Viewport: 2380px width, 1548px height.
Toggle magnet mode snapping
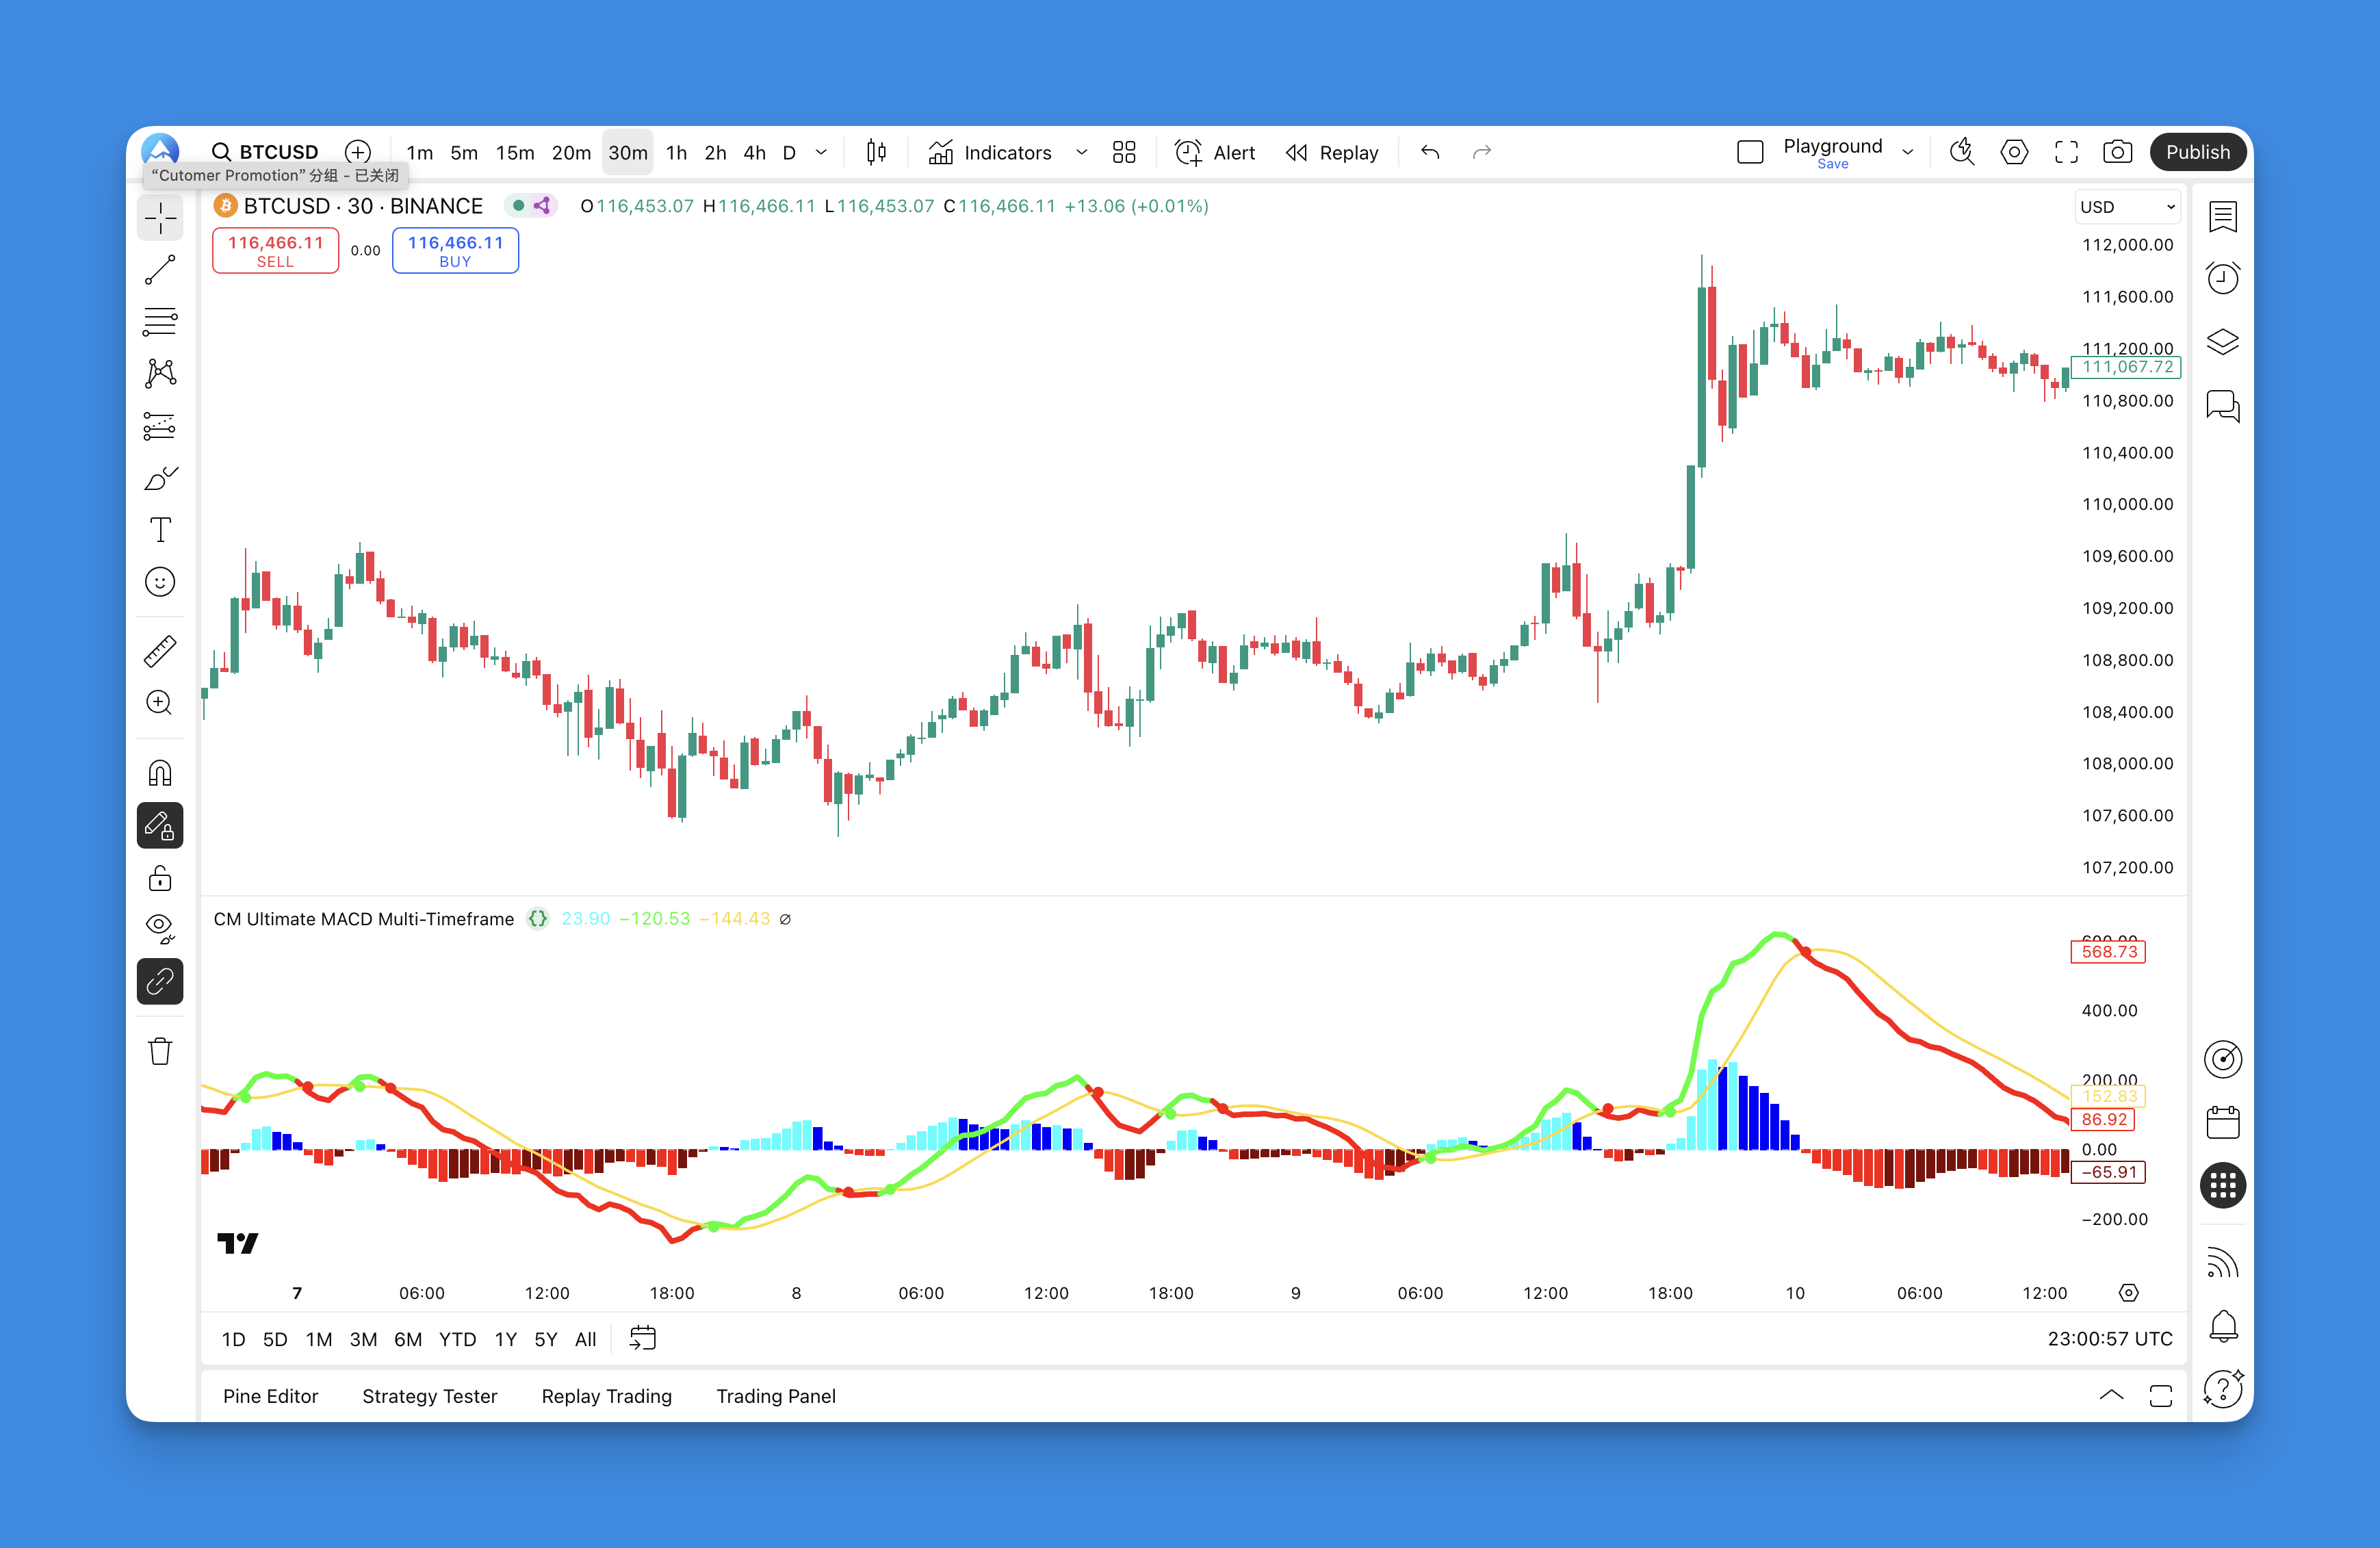[160, 773]
